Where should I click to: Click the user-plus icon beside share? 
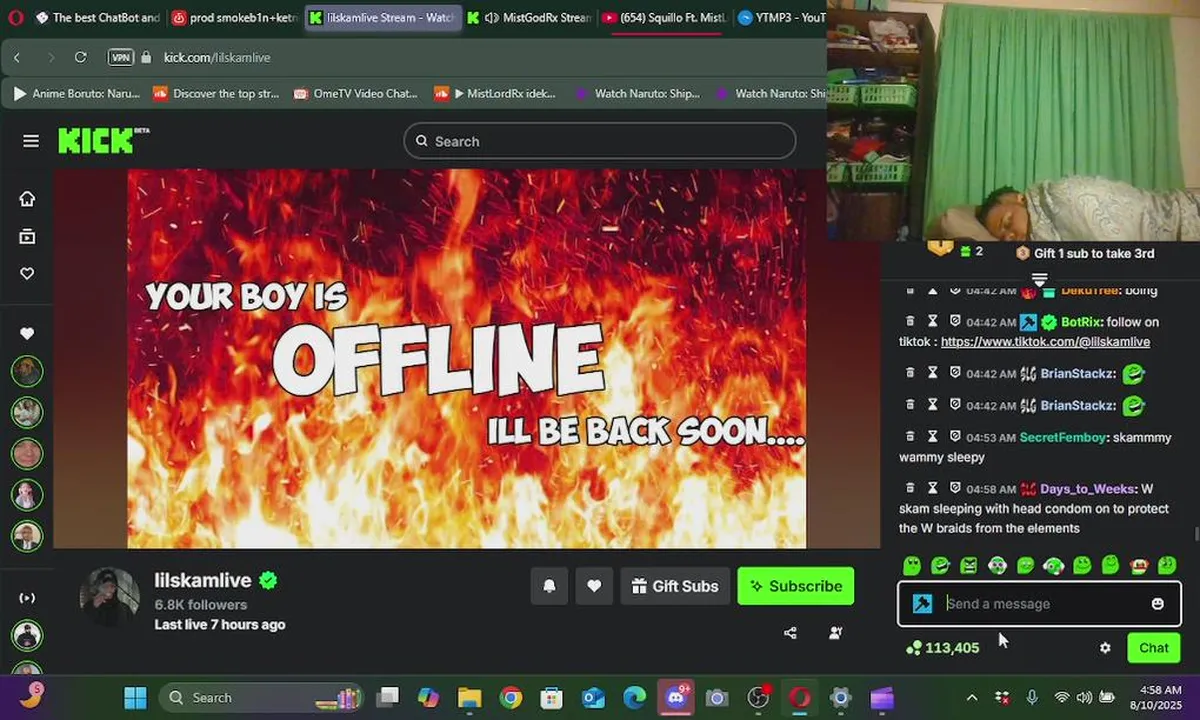tap(835, 632)
